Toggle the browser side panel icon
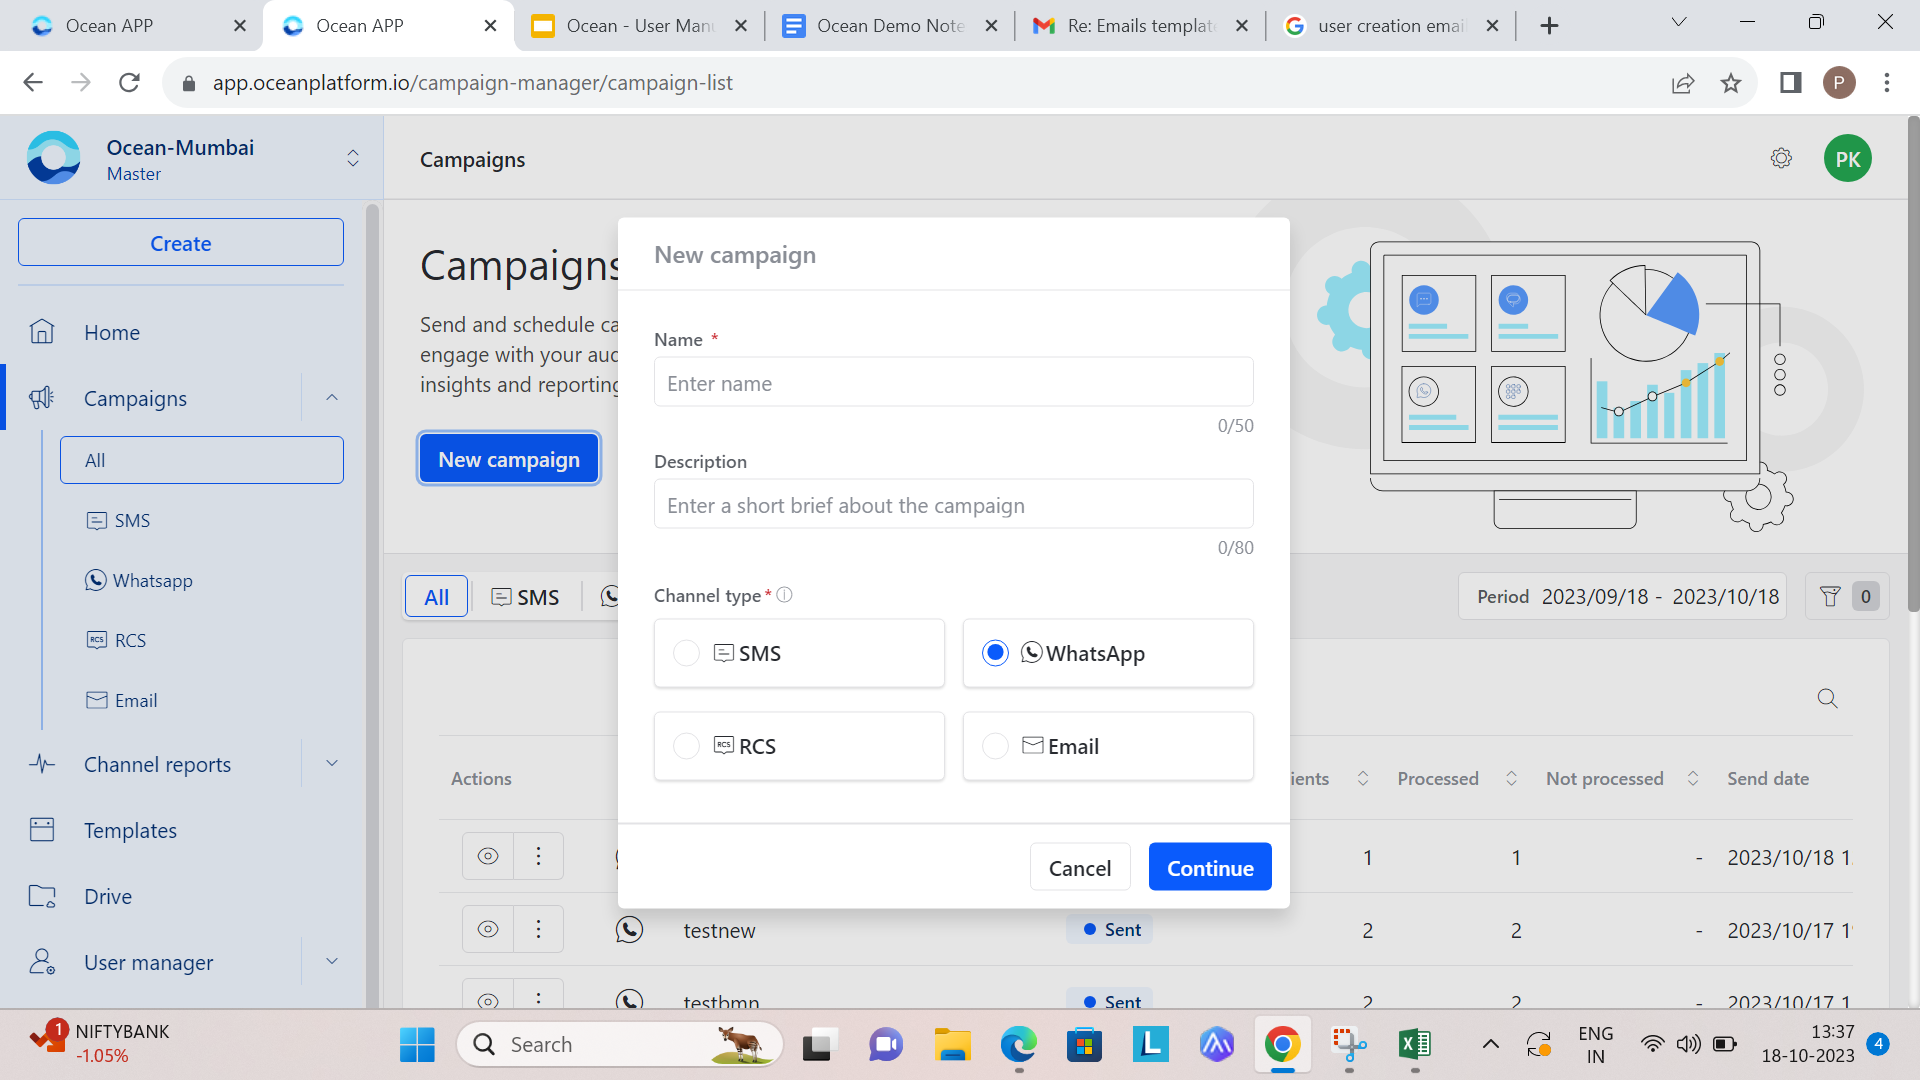 (x=1790, y=83)
